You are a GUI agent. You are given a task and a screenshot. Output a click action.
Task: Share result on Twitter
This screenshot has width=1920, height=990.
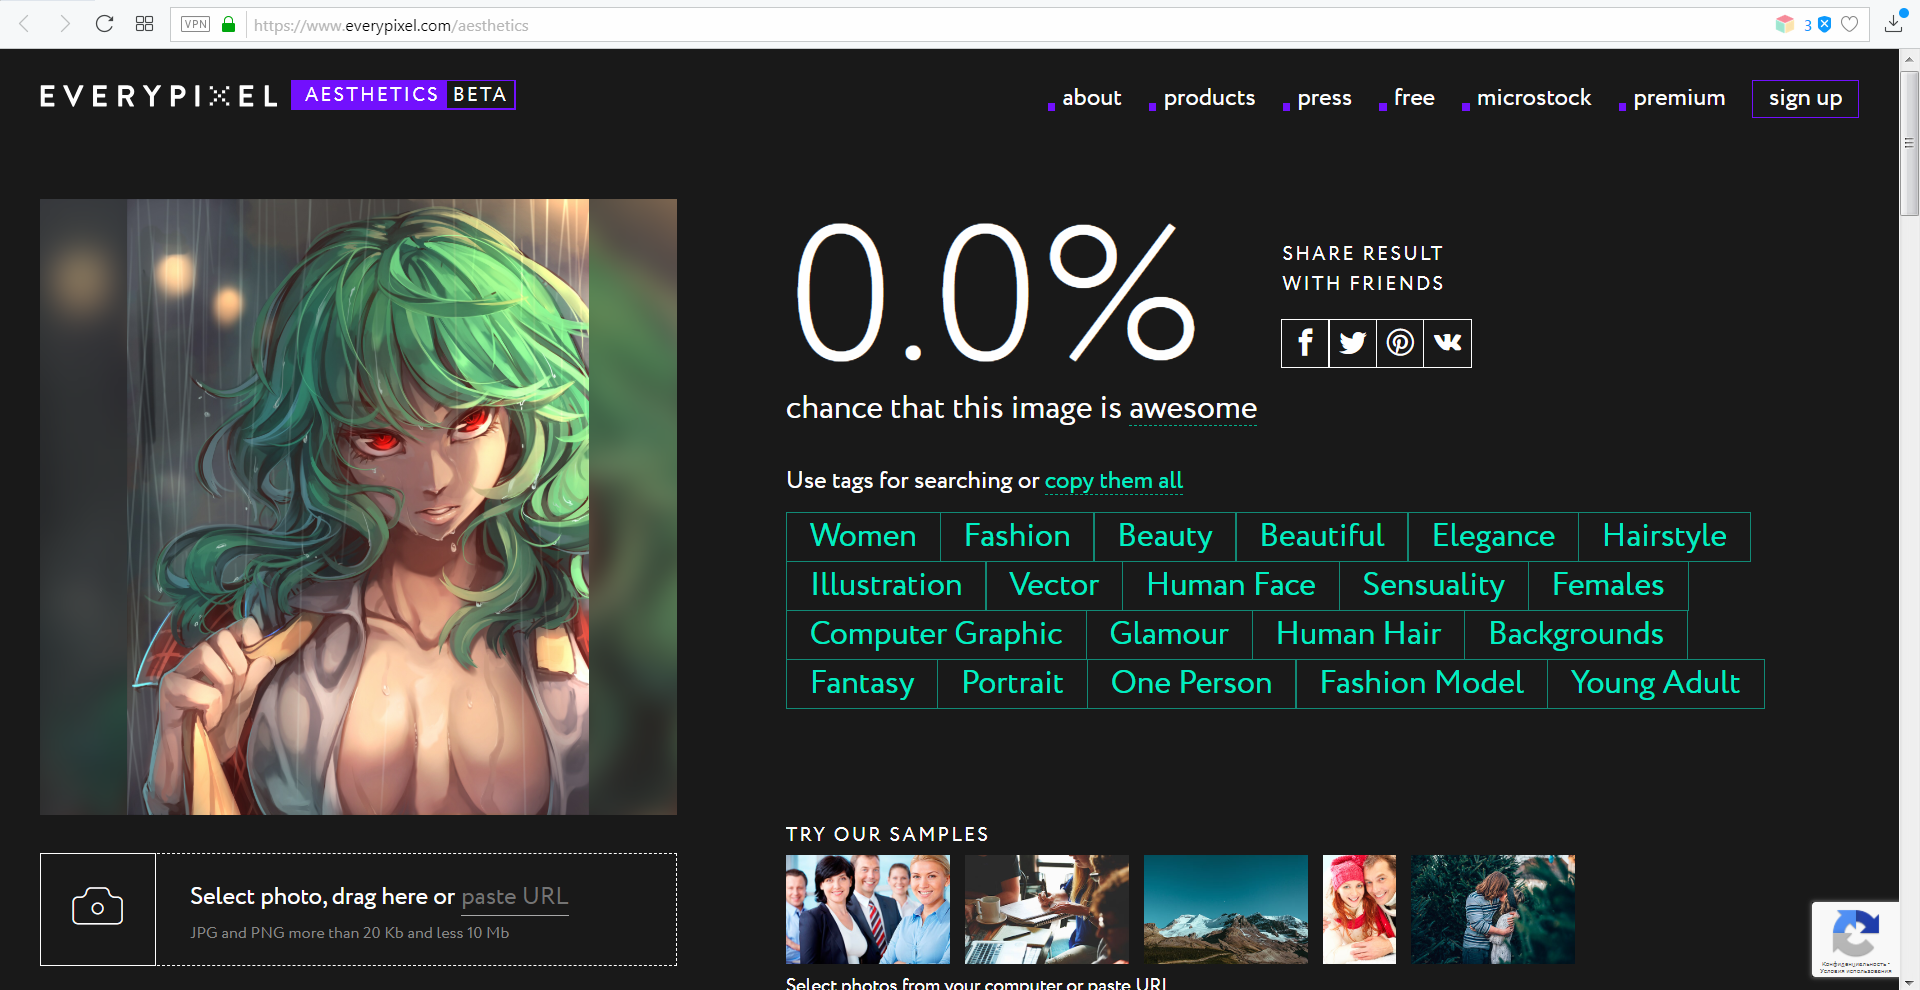(1353, 343)
